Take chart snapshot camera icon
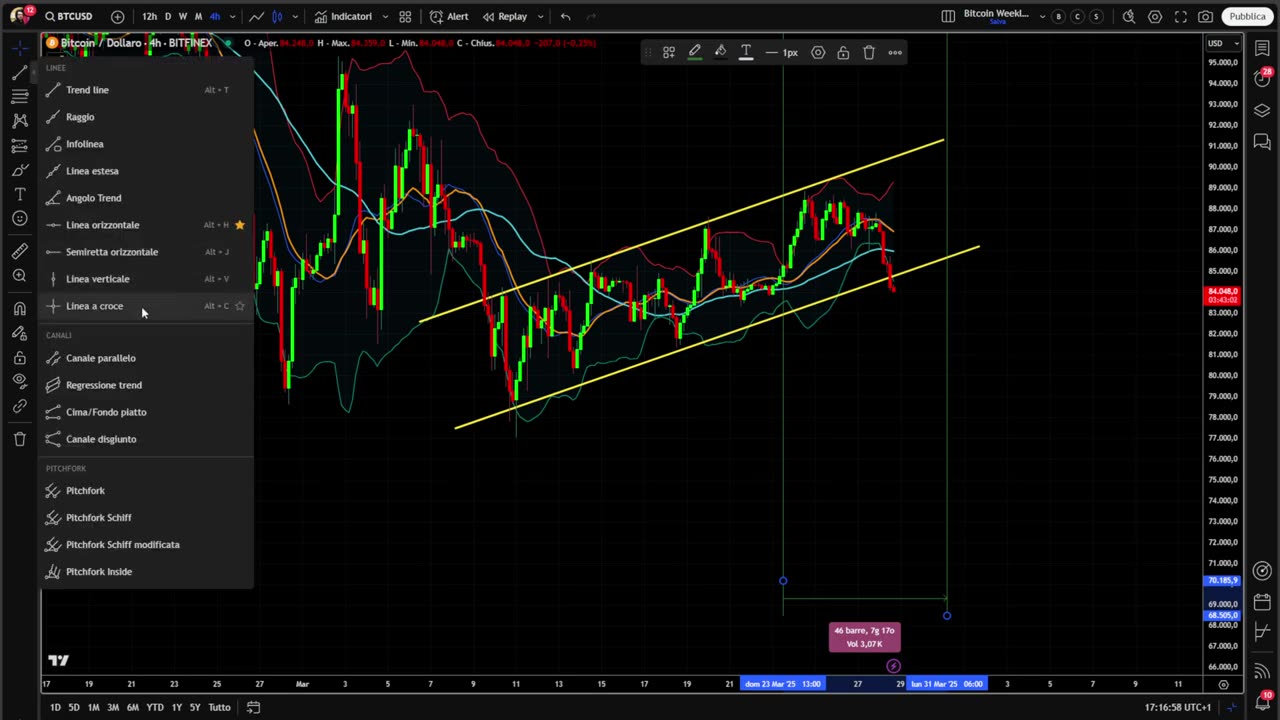Image resolution: width=1280 pixels, height=720 pixels. 1206,16
